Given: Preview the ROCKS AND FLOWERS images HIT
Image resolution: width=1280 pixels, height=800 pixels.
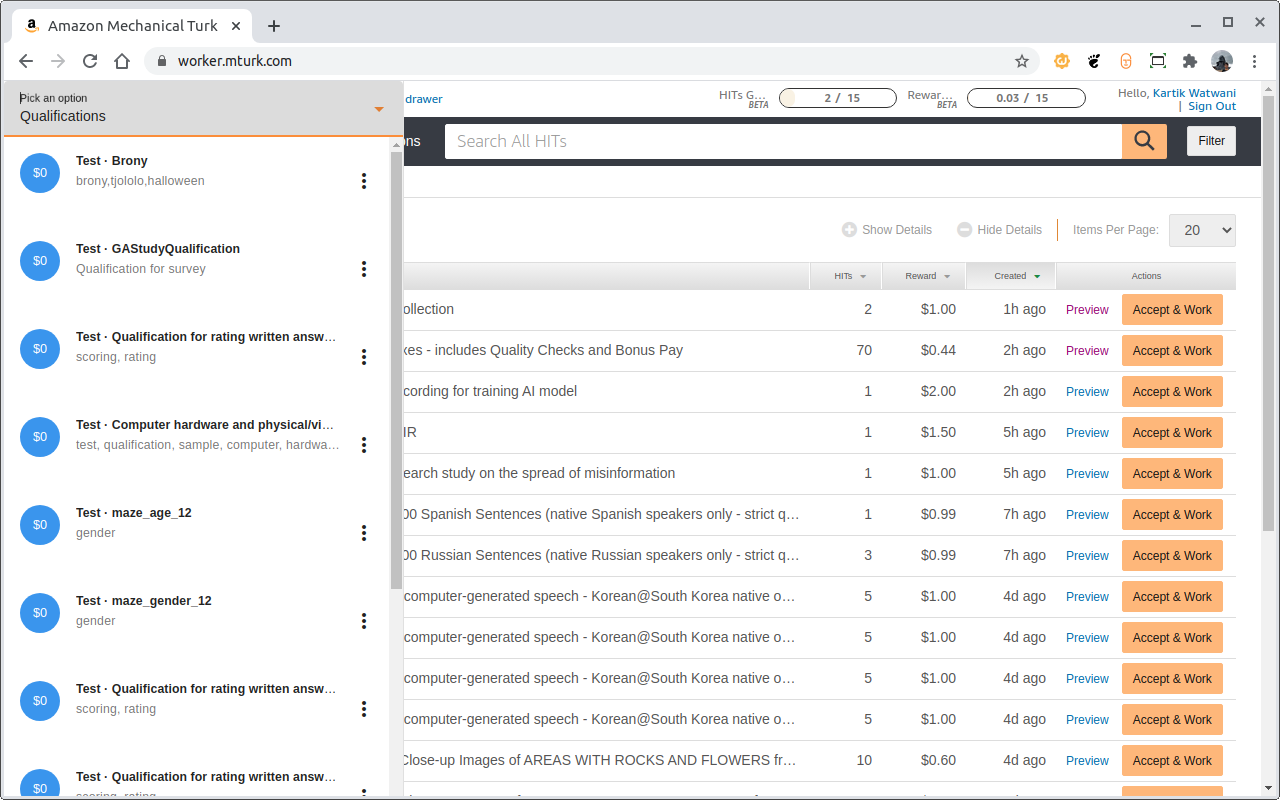Looking at the screenshot, I should tap(1087, 761).
